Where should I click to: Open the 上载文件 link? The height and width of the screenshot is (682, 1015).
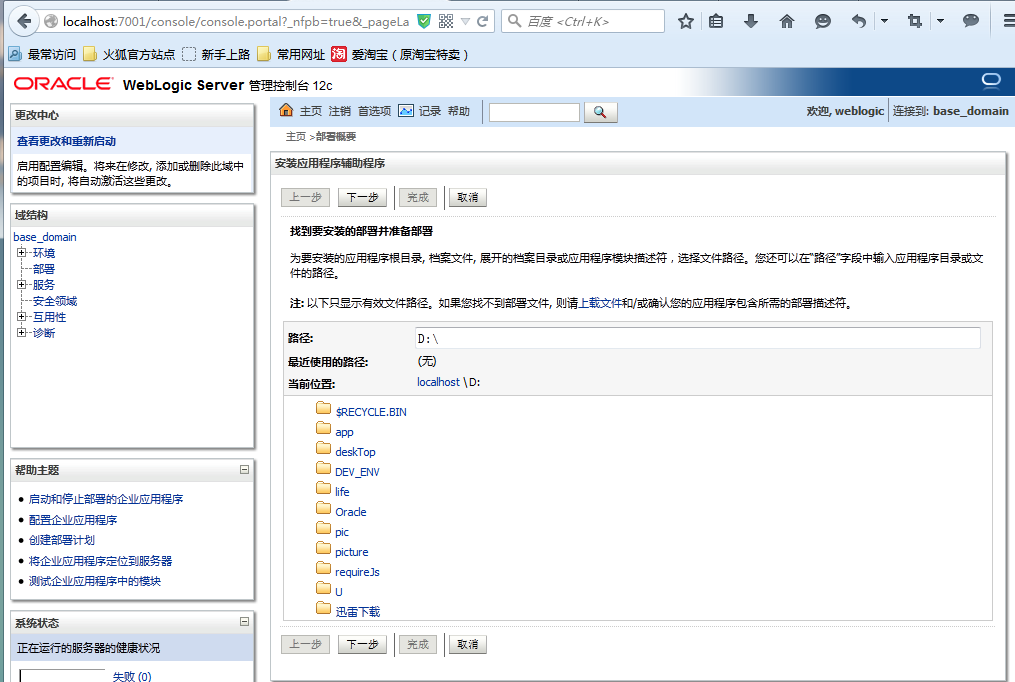coord(600,303)
